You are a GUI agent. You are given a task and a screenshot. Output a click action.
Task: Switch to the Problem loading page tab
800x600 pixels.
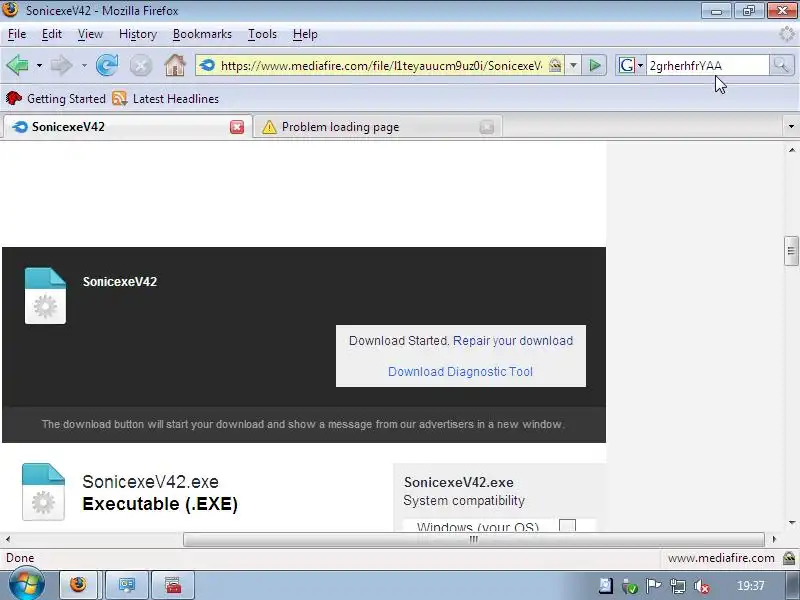pyautogui.click(x=378, y=127)
